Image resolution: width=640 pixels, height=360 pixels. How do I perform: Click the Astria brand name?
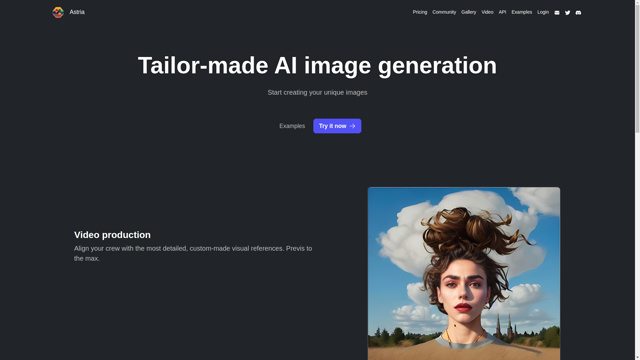(x=77, y=12)
